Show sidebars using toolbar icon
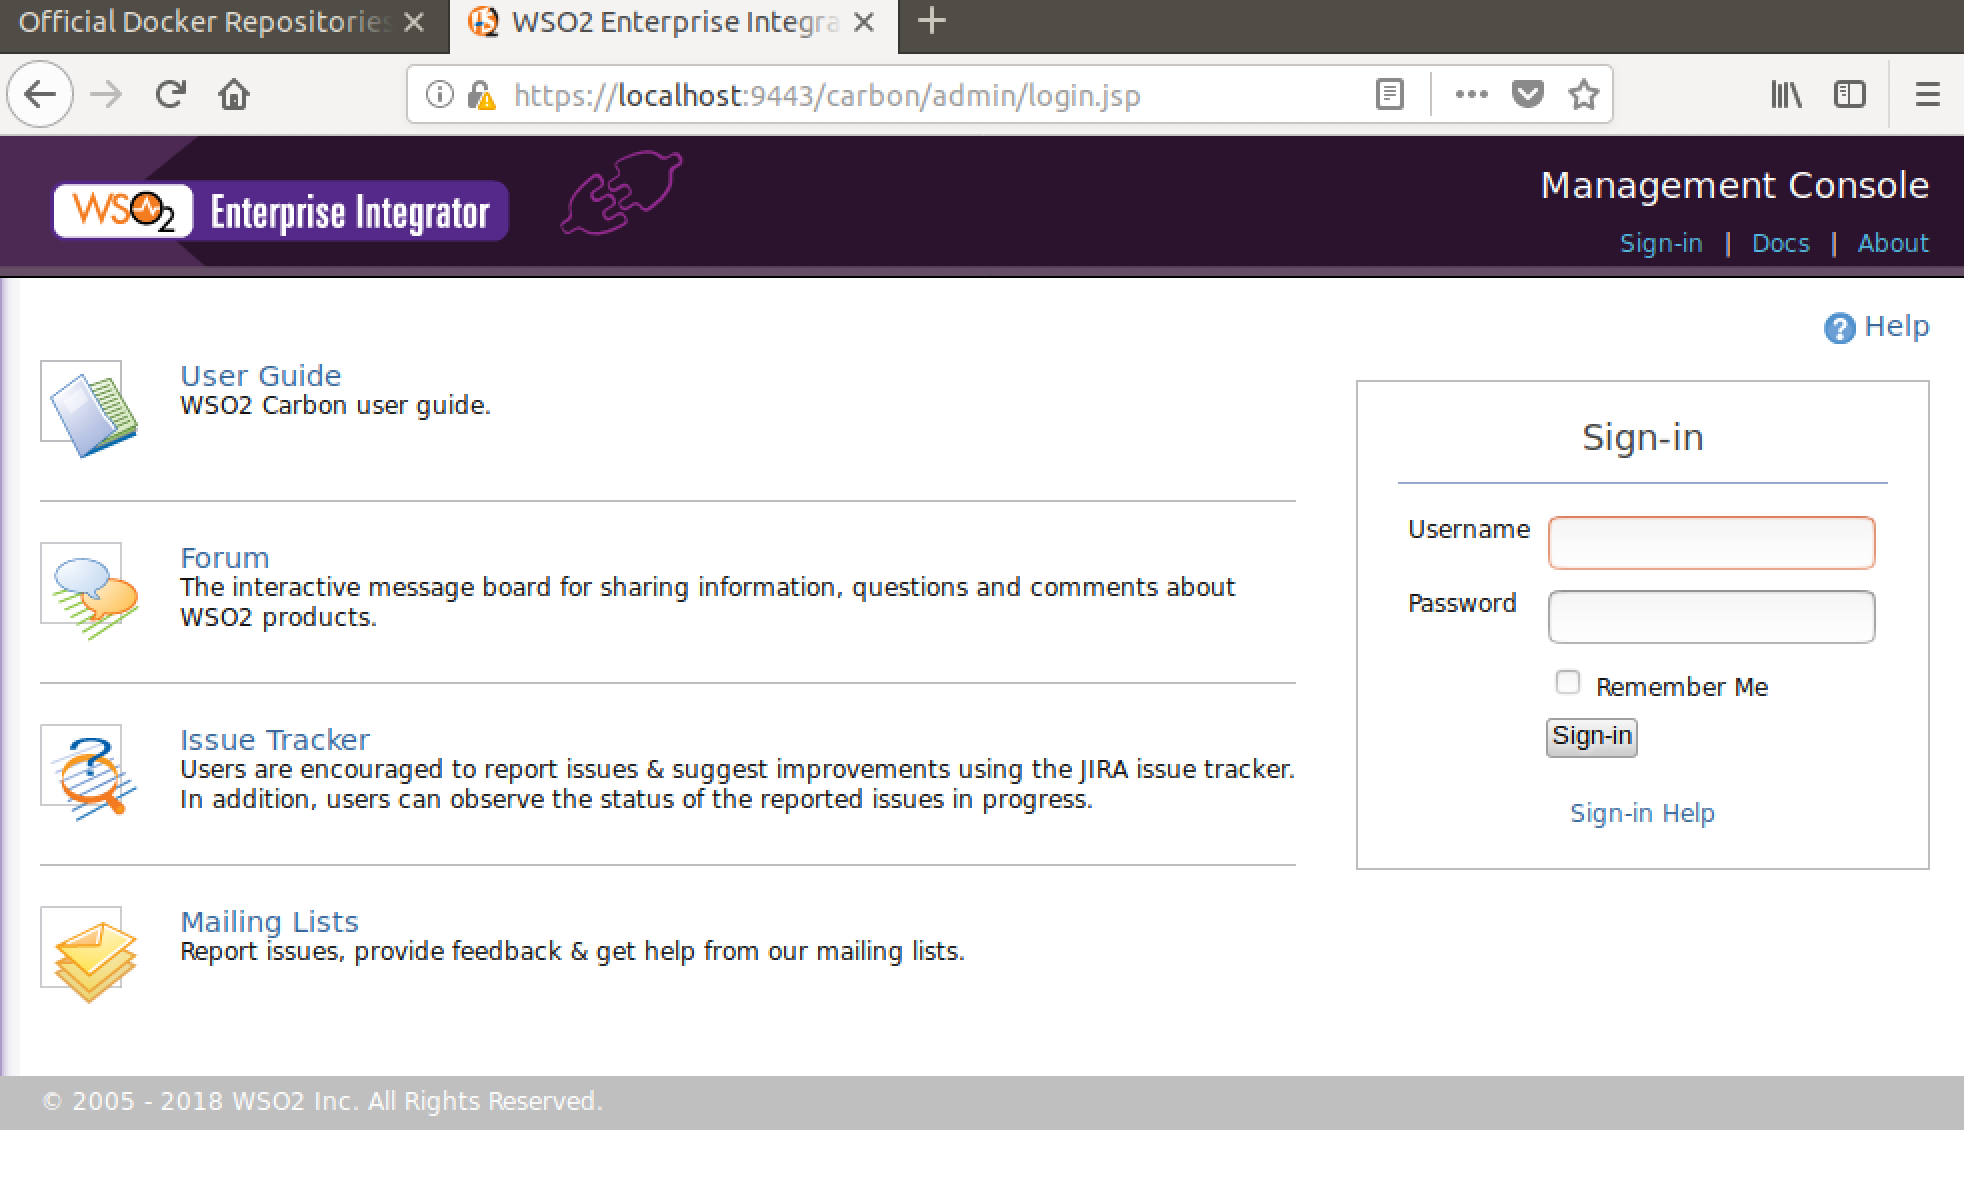This screenshot has height=1200, width=1964. [1849, 95]
